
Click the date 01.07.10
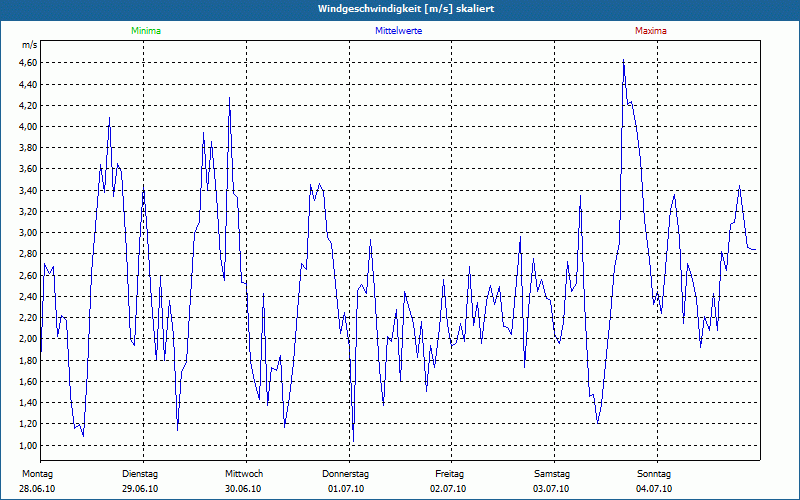pos(346,489)
